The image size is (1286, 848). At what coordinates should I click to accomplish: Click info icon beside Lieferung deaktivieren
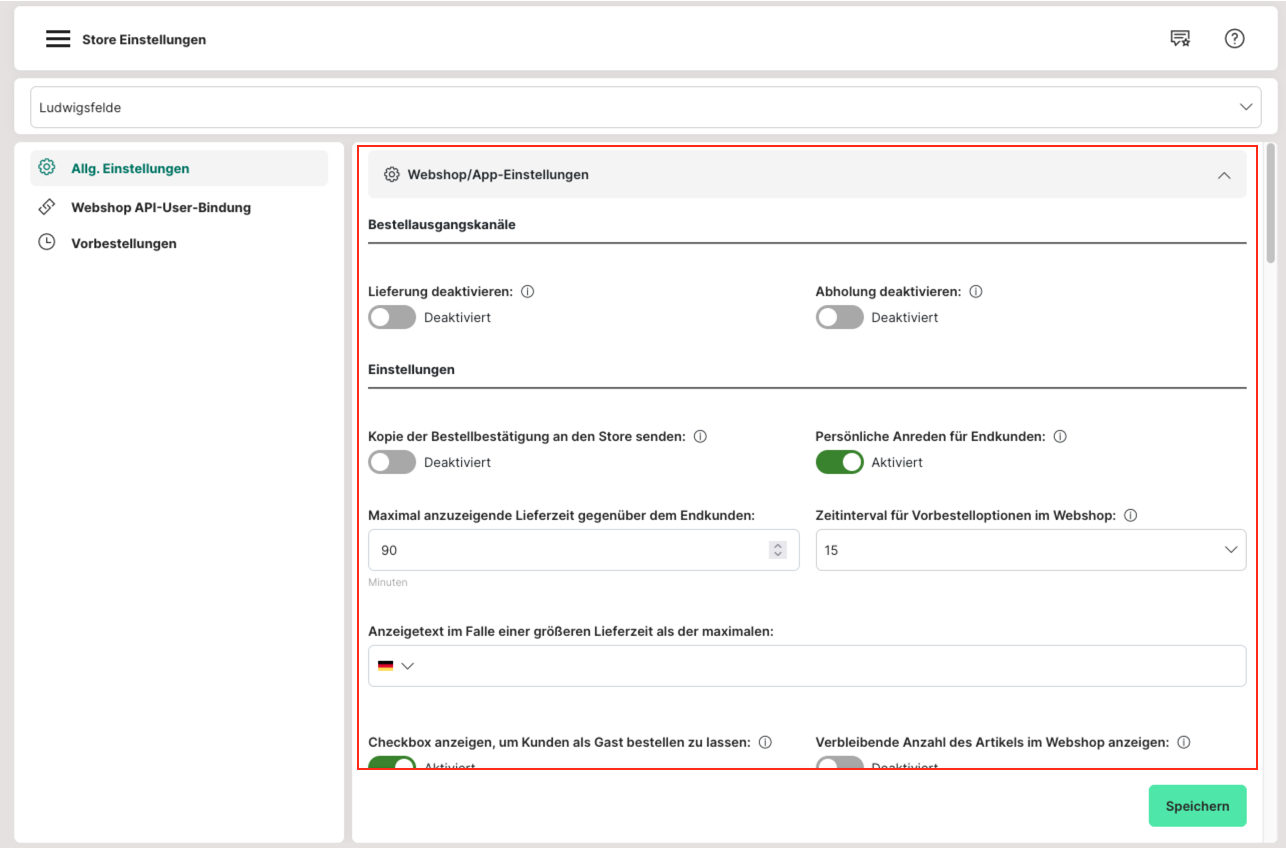coord(528,292)
